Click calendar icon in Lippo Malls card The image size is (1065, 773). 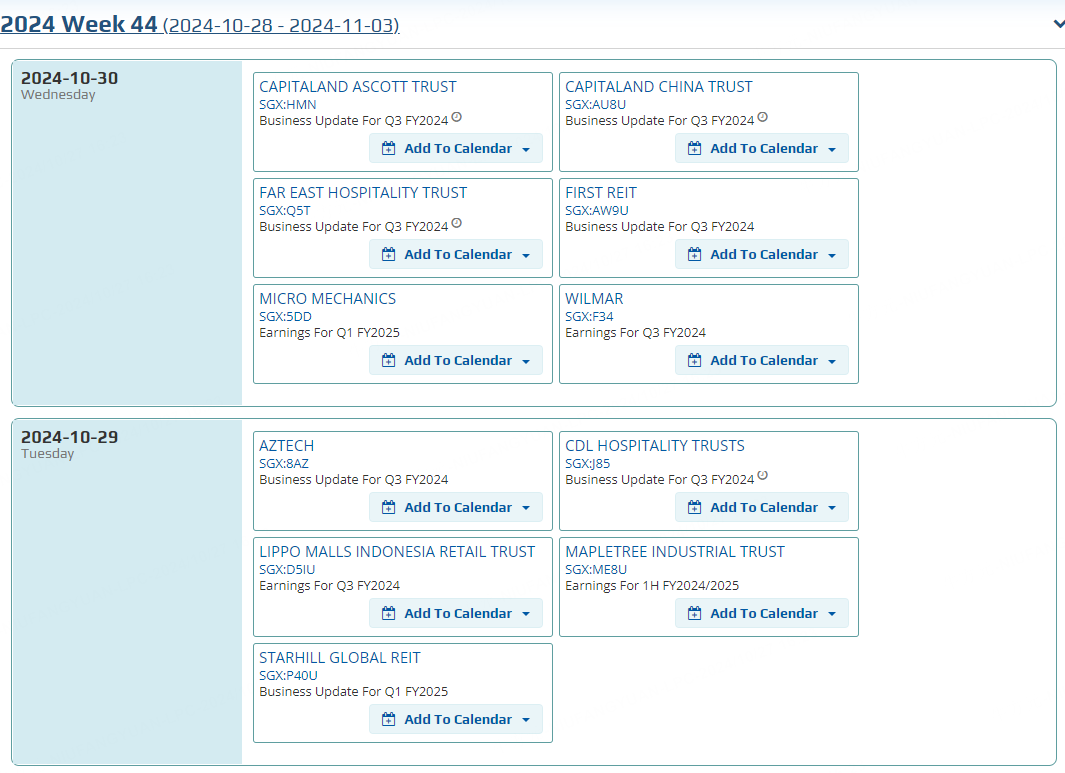coord(389,613)
